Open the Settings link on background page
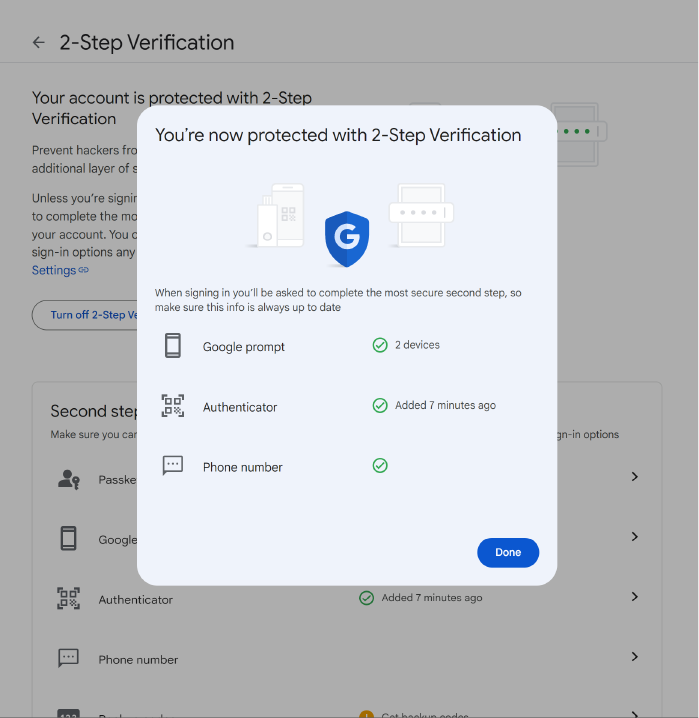Viewport: 699px width, 718px height. coord(60,270)
